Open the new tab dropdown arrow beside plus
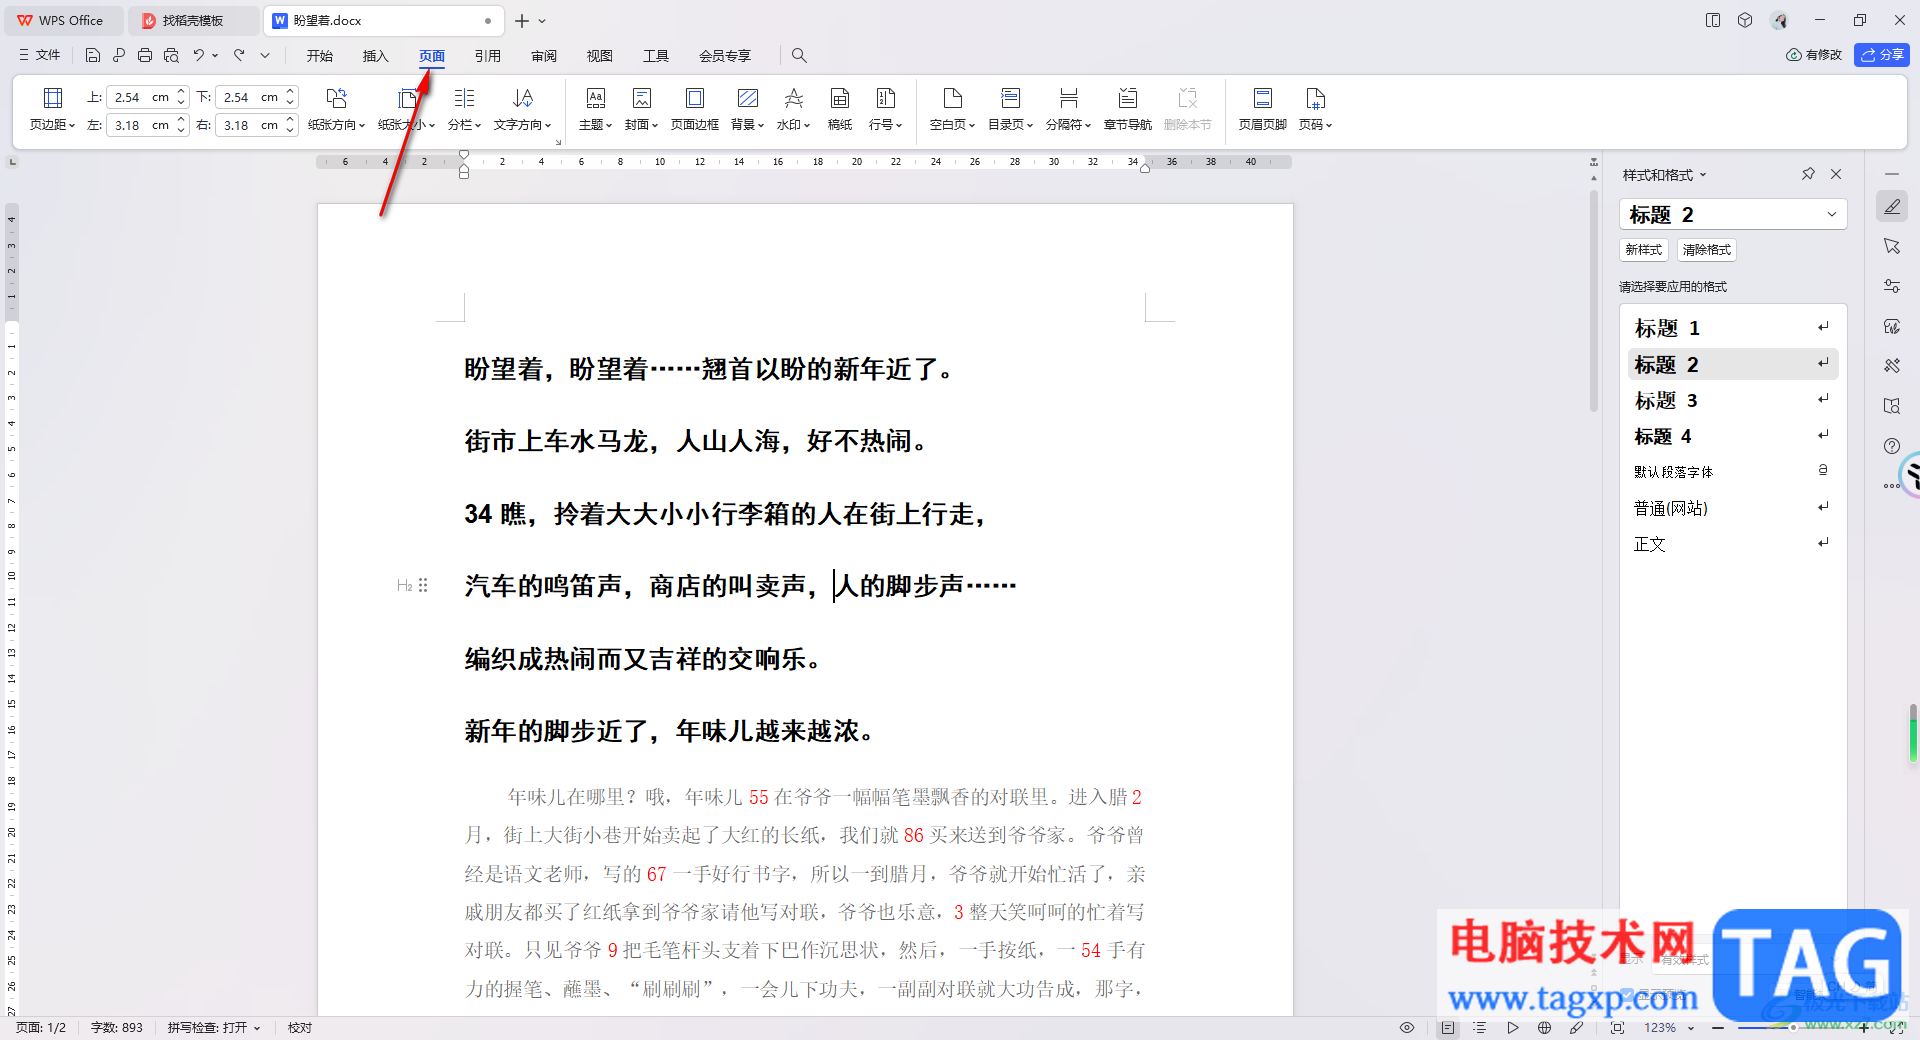Screen dimensions: 1920x1040 point(542,20)
